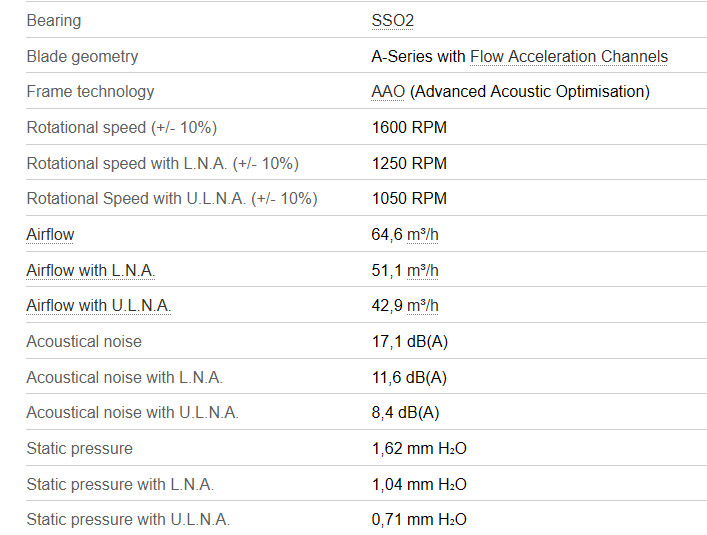
Task: Click the Airflow with L.N.A. link
Action: [90, 270]
